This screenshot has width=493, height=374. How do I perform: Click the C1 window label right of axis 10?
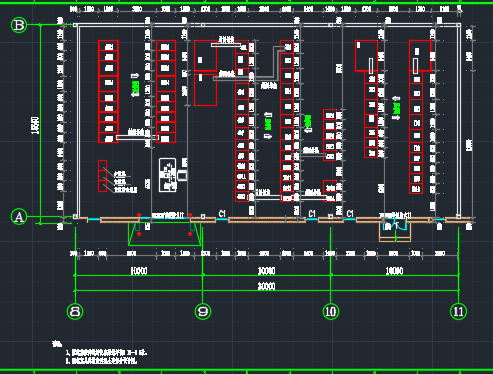click(350, 213)
